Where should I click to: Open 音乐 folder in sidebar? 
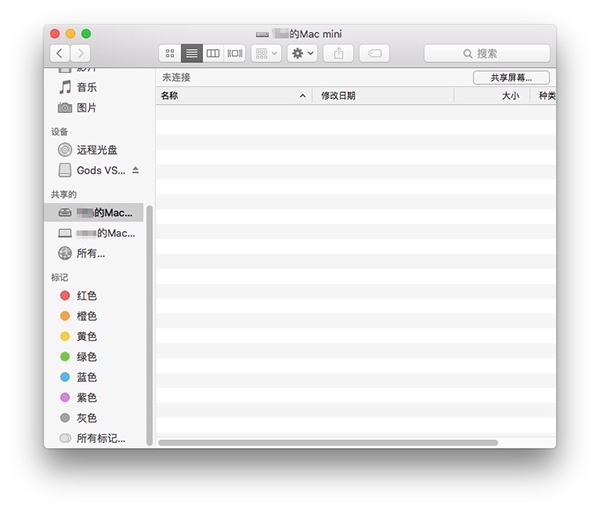click(87, 87)
